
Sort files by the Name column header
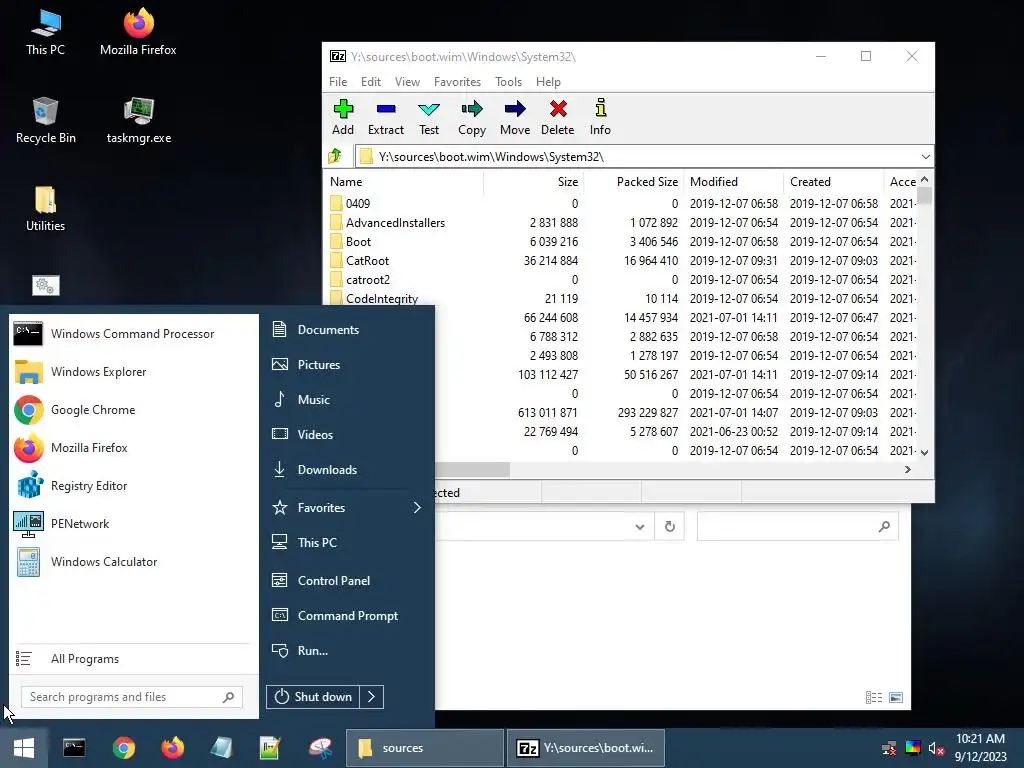[405, 182]
